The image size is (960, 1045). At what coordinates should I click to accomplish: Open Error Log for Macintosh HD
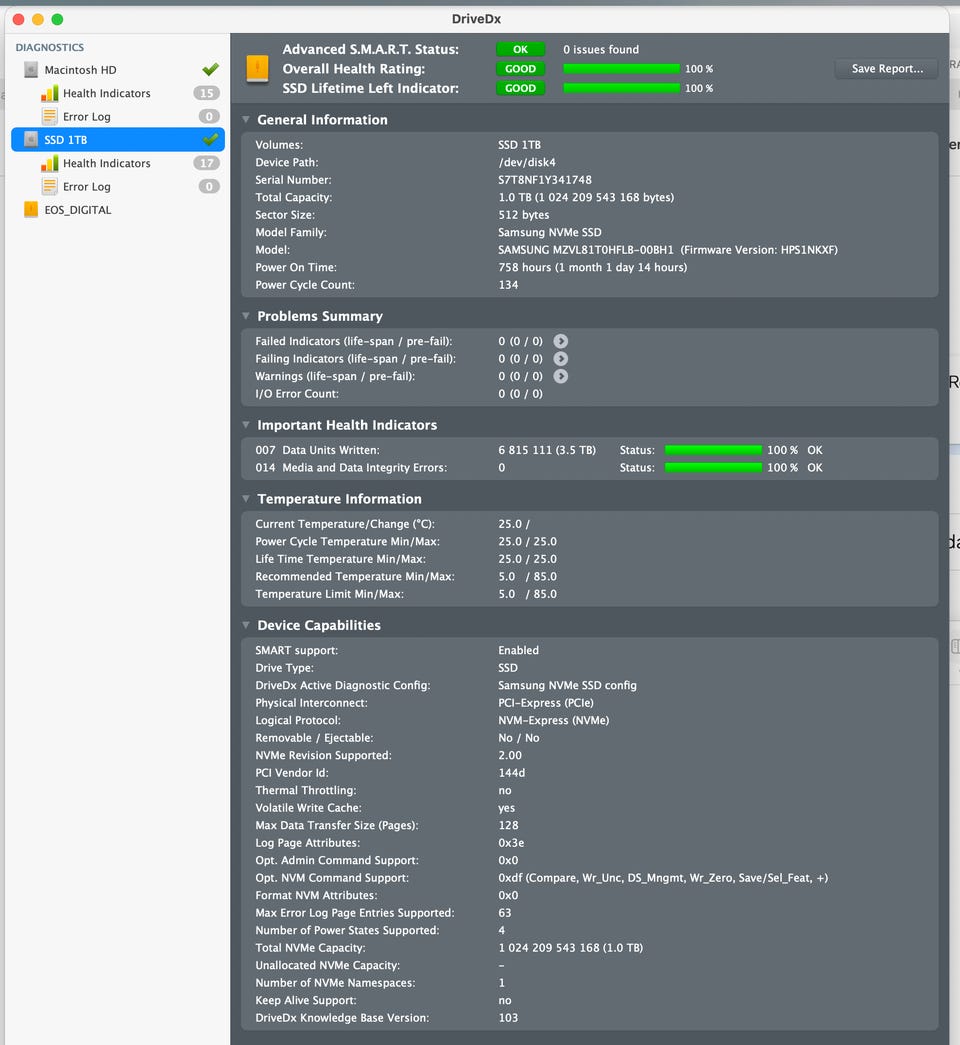click(118, 117)
